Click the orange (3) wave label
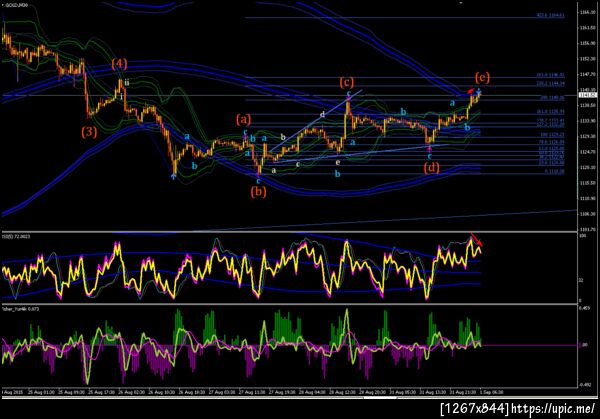600x419 pixels. click(89, 132)
